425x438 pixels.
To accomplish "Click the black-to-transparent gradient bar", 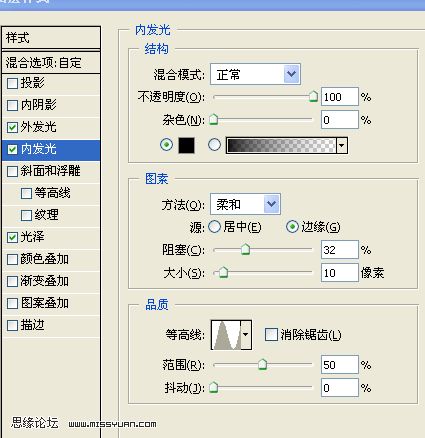I will (281, 145).
